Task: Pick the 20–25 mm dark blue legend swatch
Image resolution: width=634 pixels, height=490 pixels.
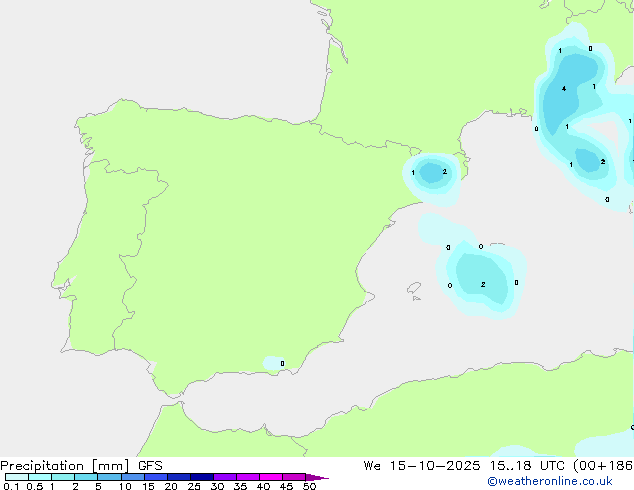Action: (x=179, y=477)
